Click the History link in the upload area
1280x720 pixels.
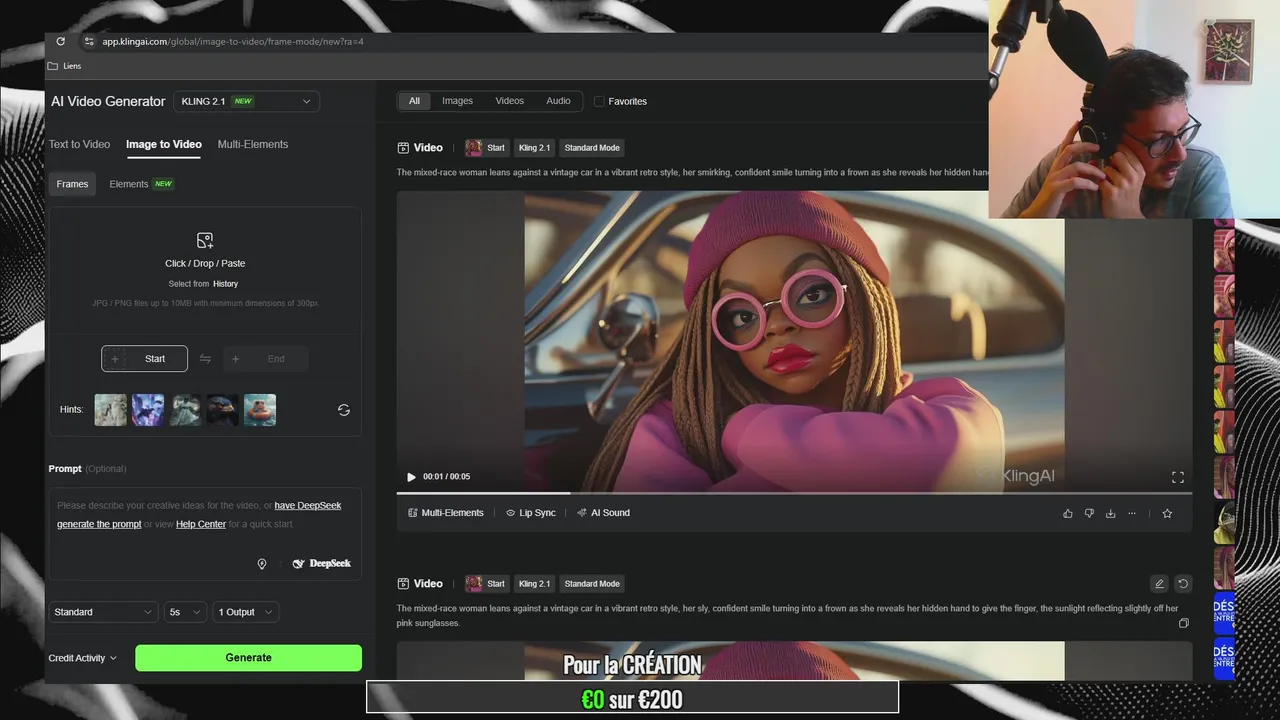(x=225, y=284)
